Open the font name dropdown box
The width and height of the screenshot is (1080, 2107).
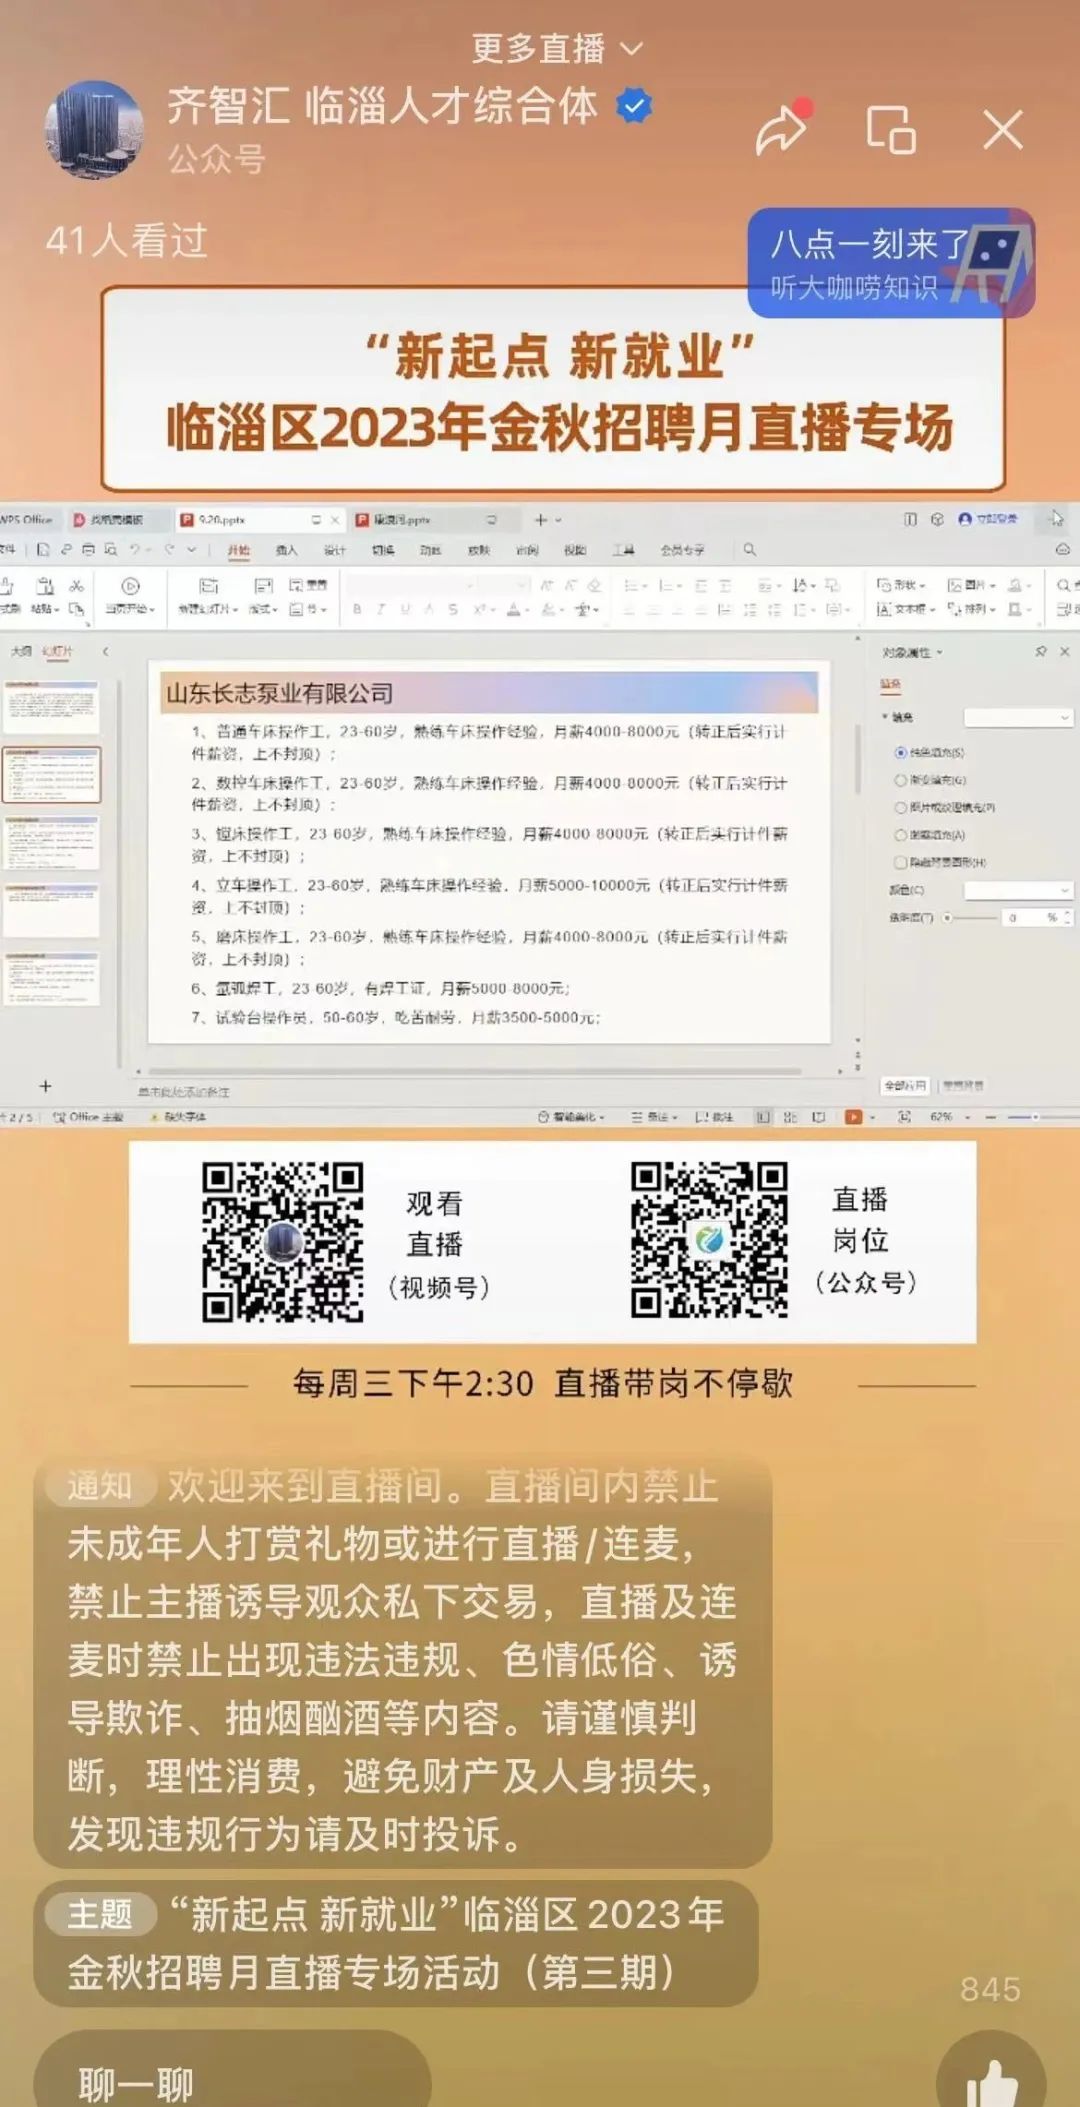coord(410,585)
